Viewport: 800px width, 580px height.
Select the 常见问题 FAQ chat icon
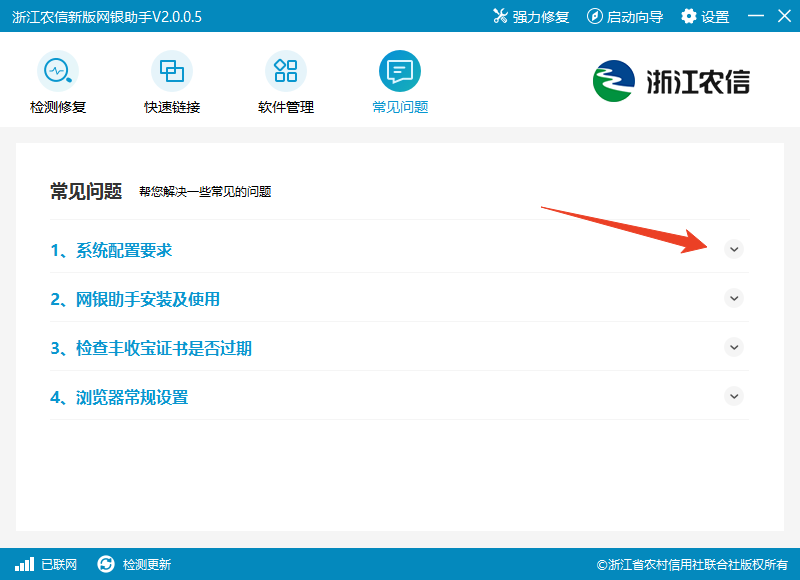[400, 71]
